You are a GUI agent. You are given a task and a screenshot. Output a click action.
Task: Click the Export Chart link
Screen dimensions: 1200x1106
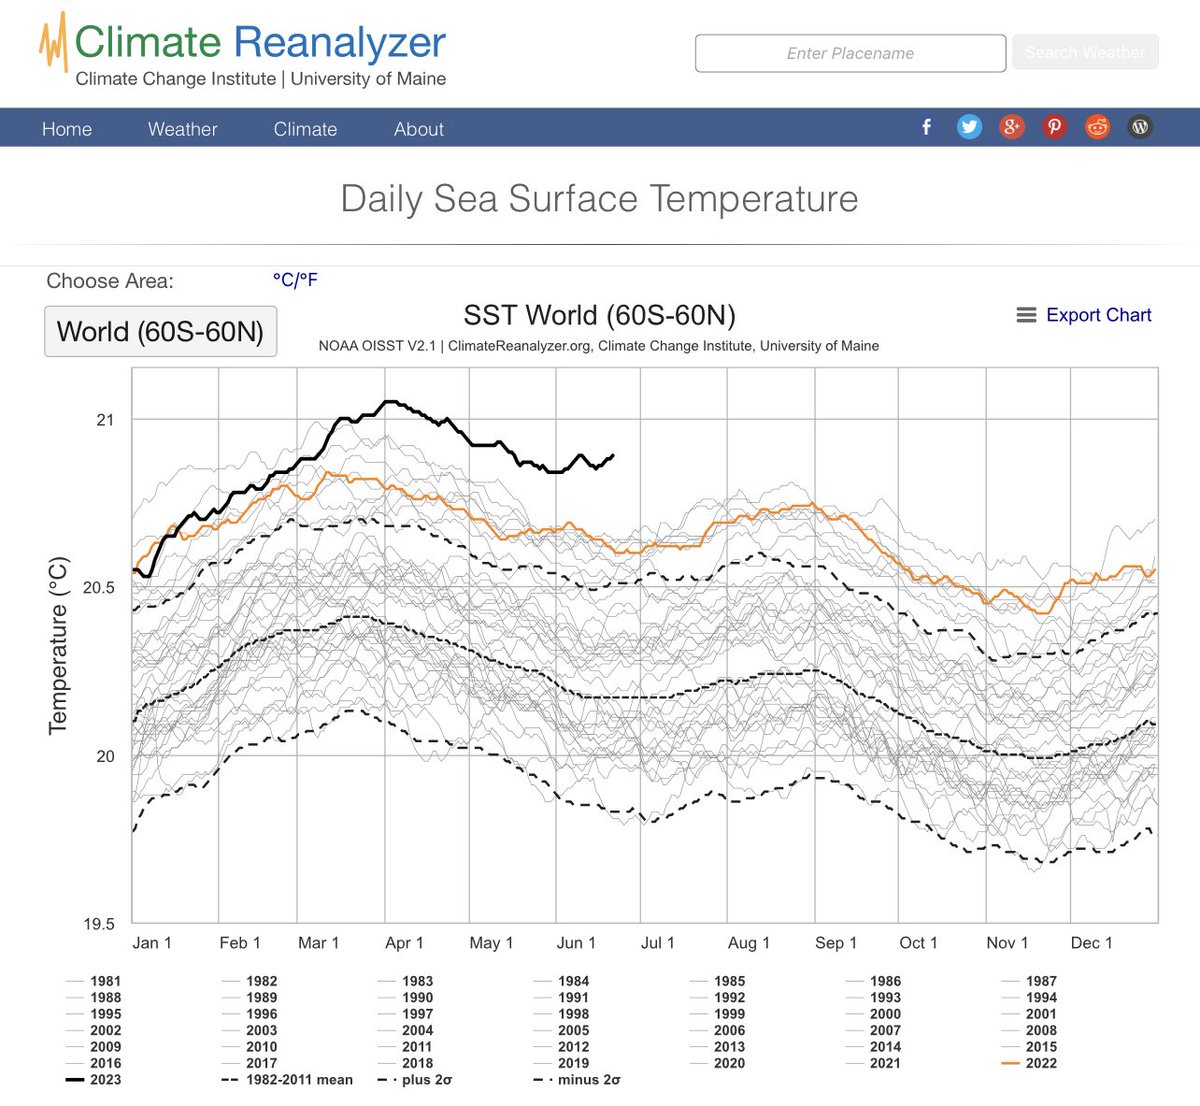[x=1099, y=315]
